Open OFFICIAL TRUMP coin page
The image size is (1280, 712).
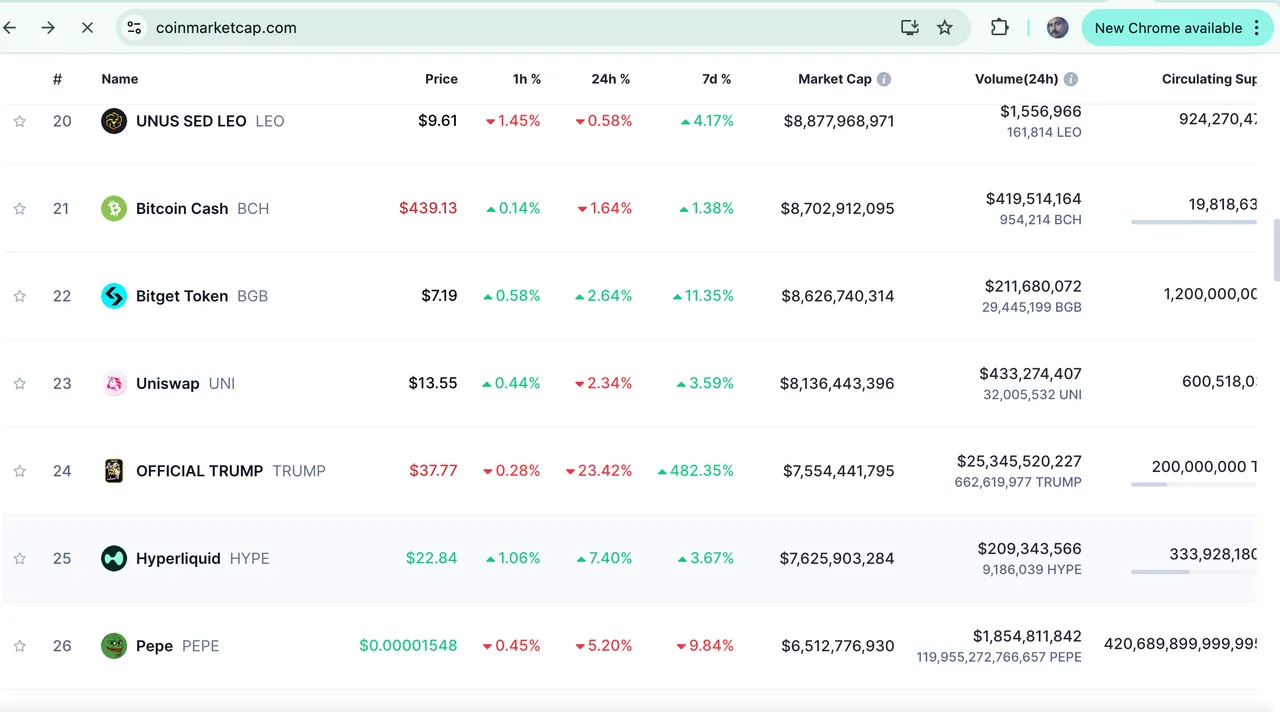point(200,471)
